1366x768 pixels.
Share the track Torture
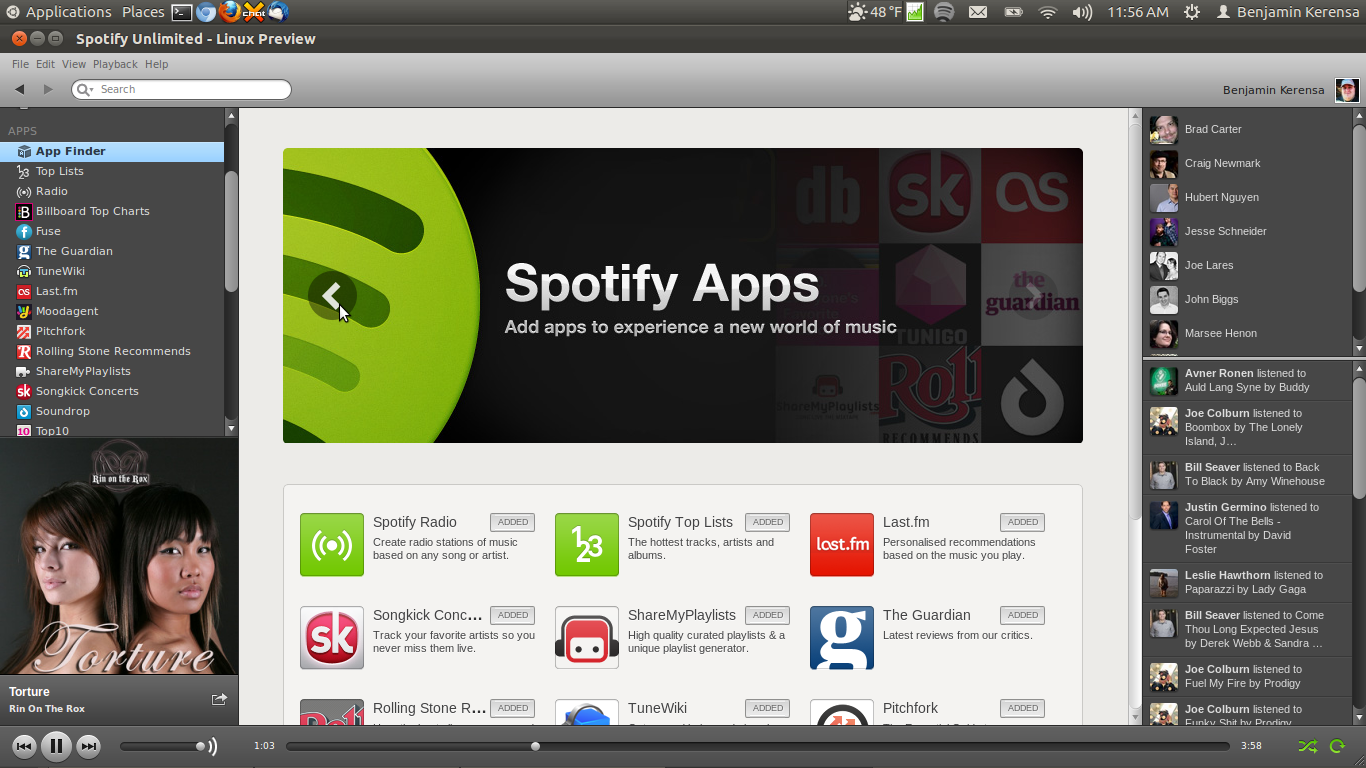219,699
